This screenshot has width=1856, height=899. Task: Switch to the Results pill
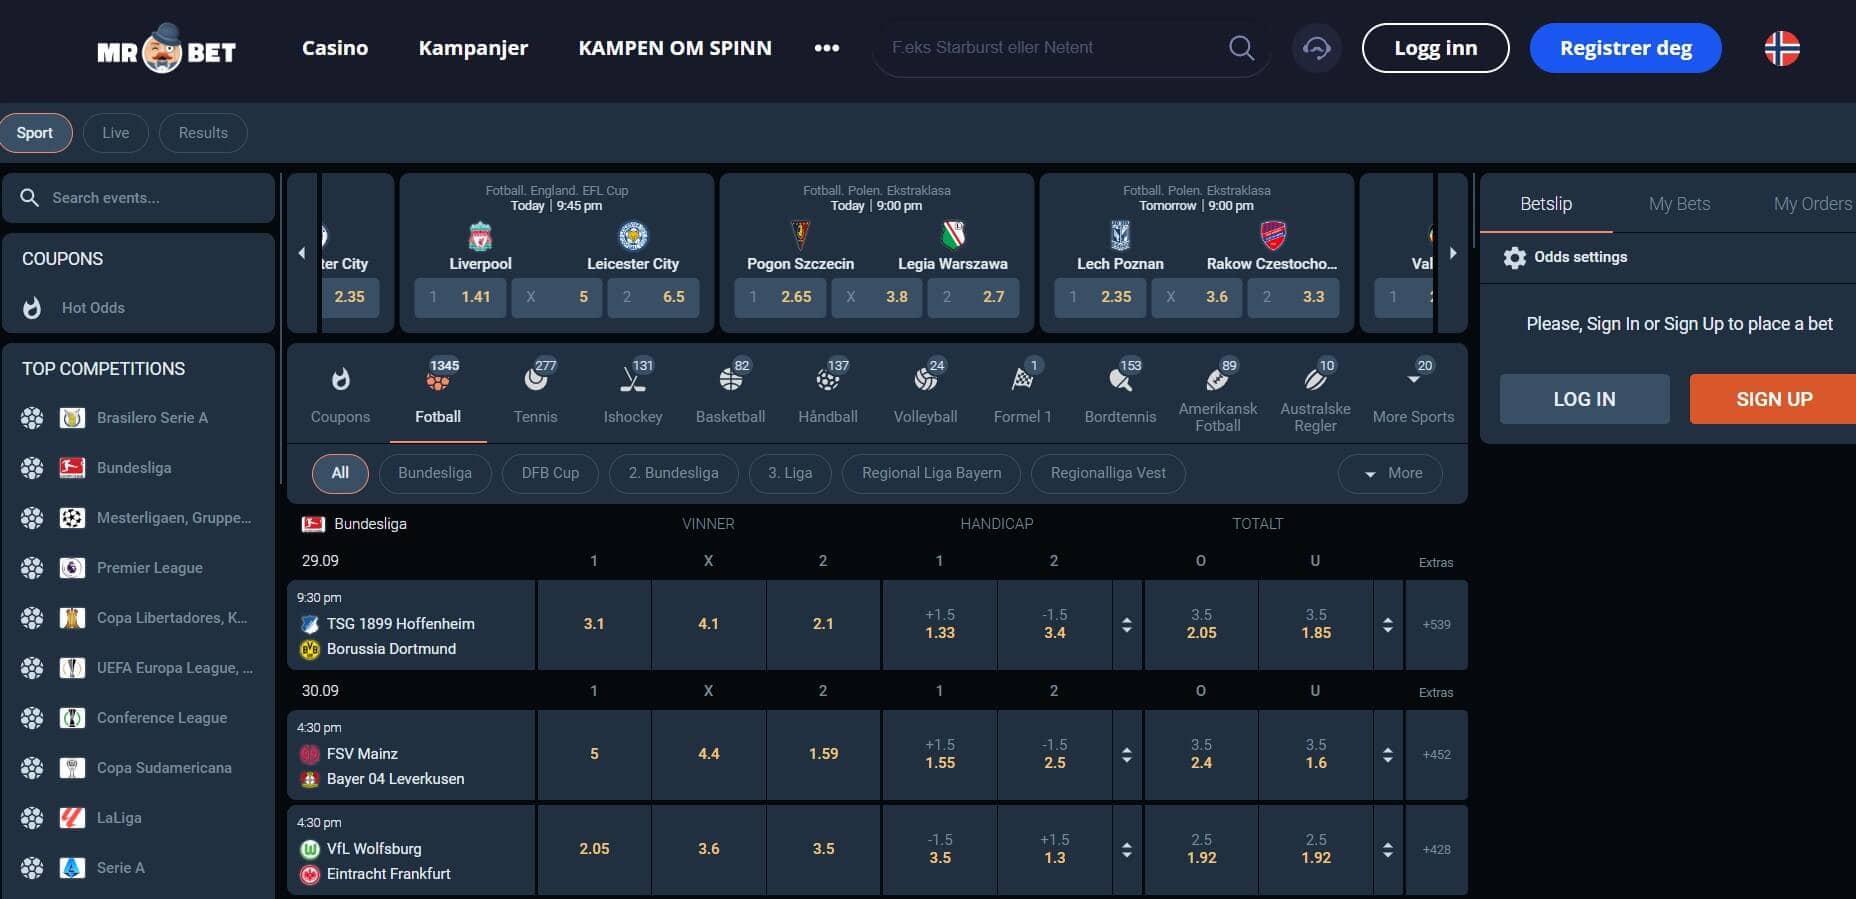[203, 133]
